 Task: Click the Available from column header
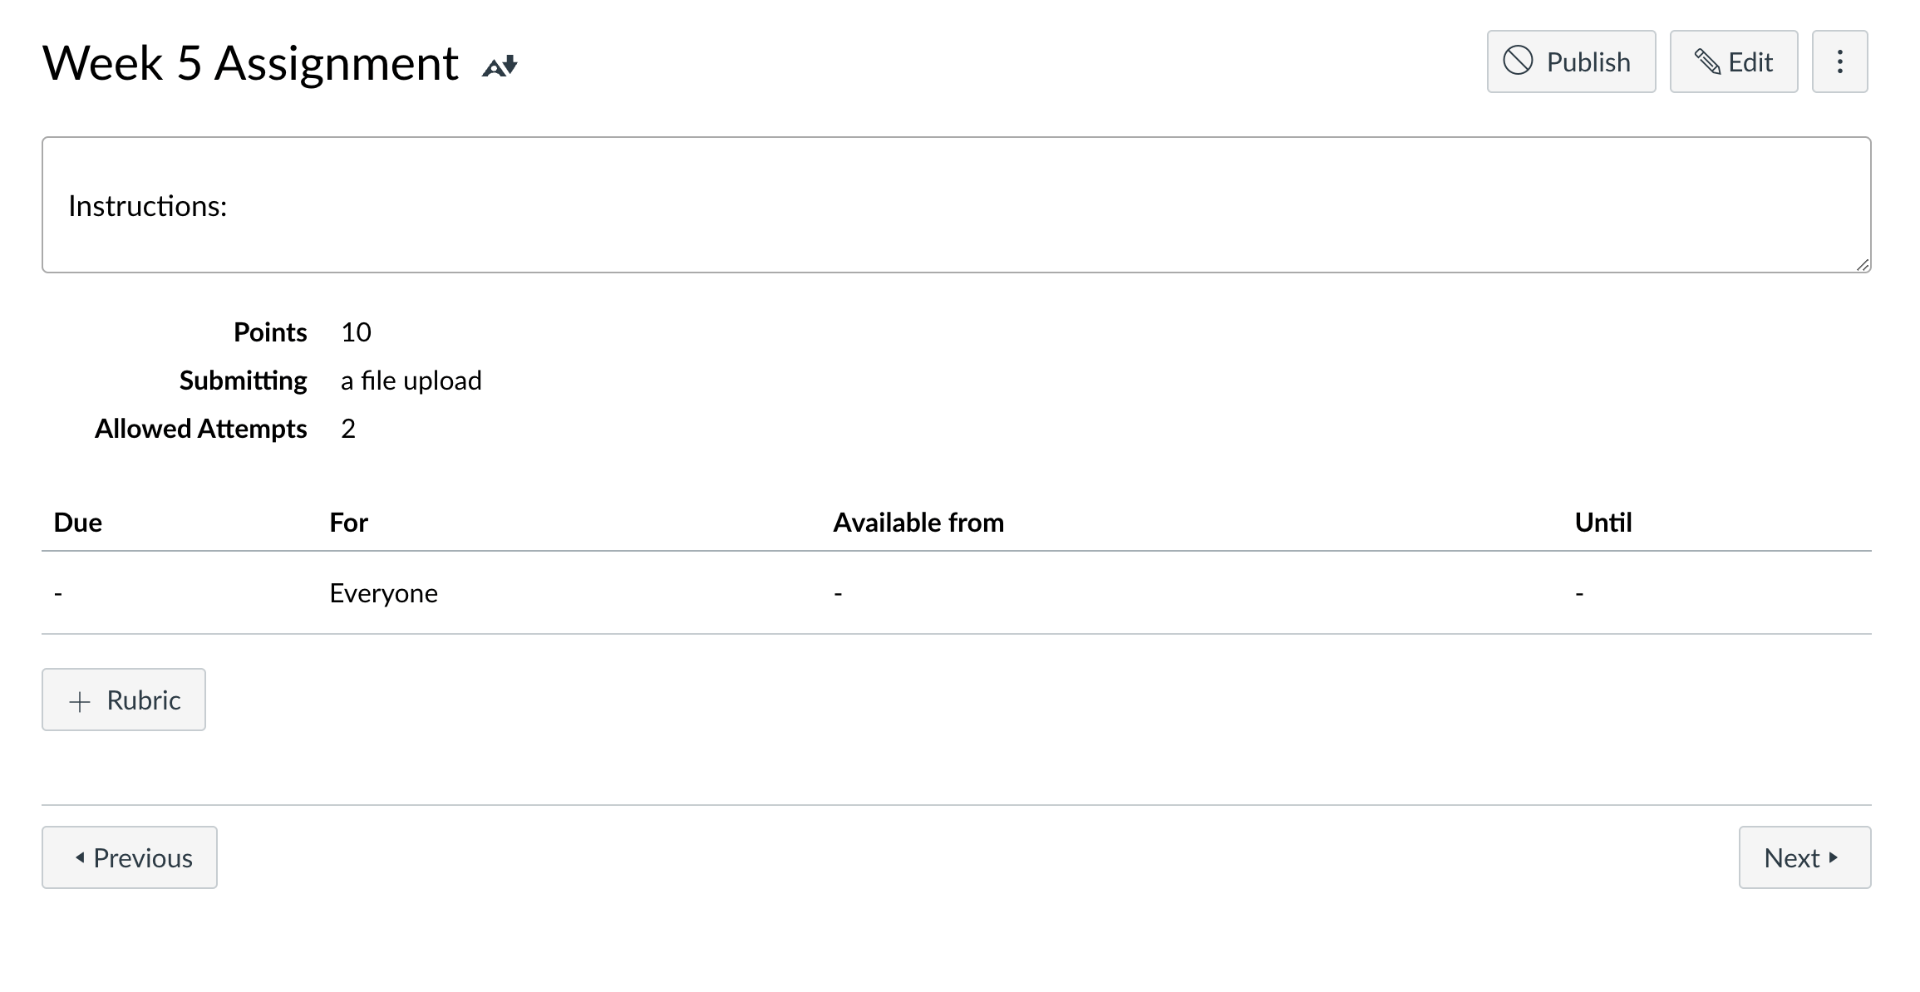pos(918,521)
